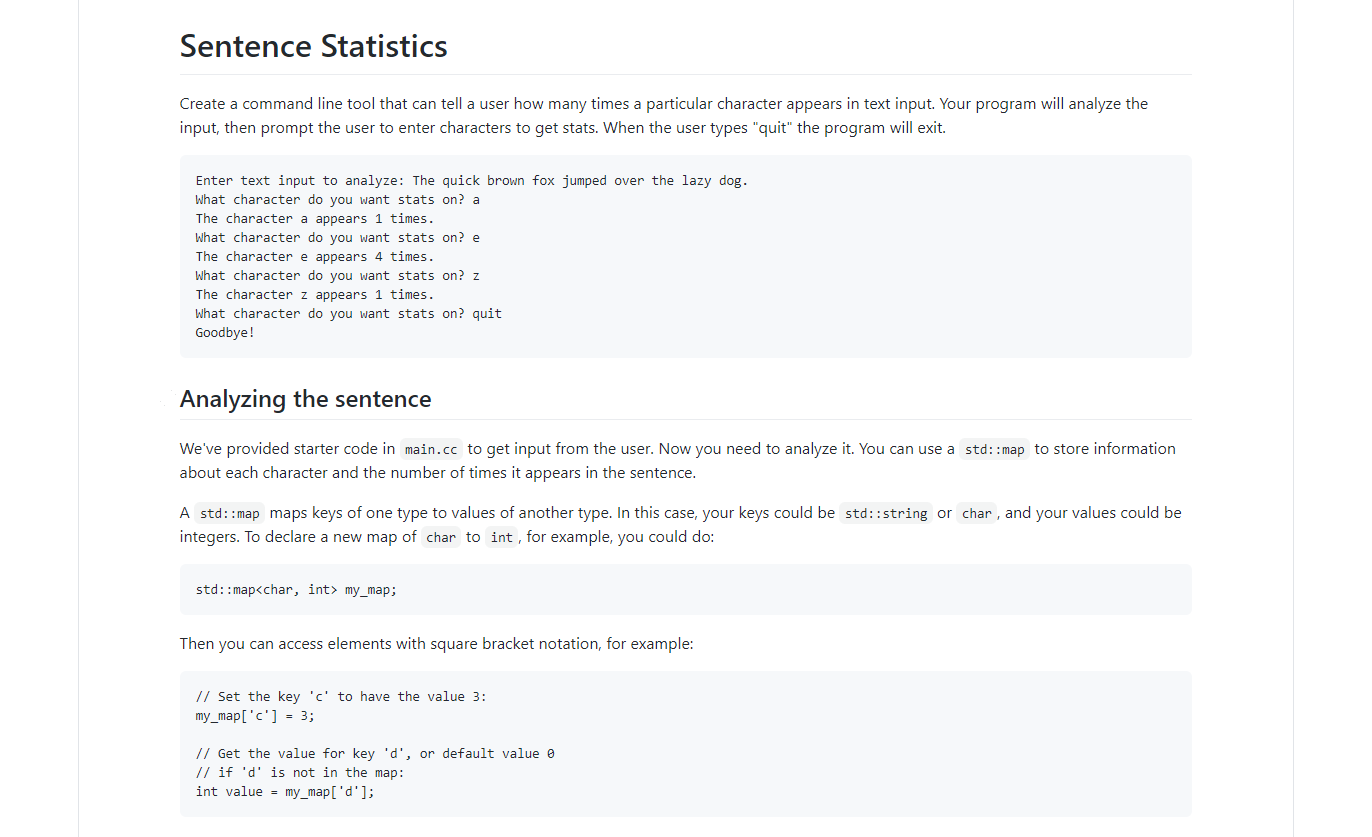Click the "Sentence Statistics" main heading
Viewport: 1372px width, 837px height.
(x=313, y=46)
